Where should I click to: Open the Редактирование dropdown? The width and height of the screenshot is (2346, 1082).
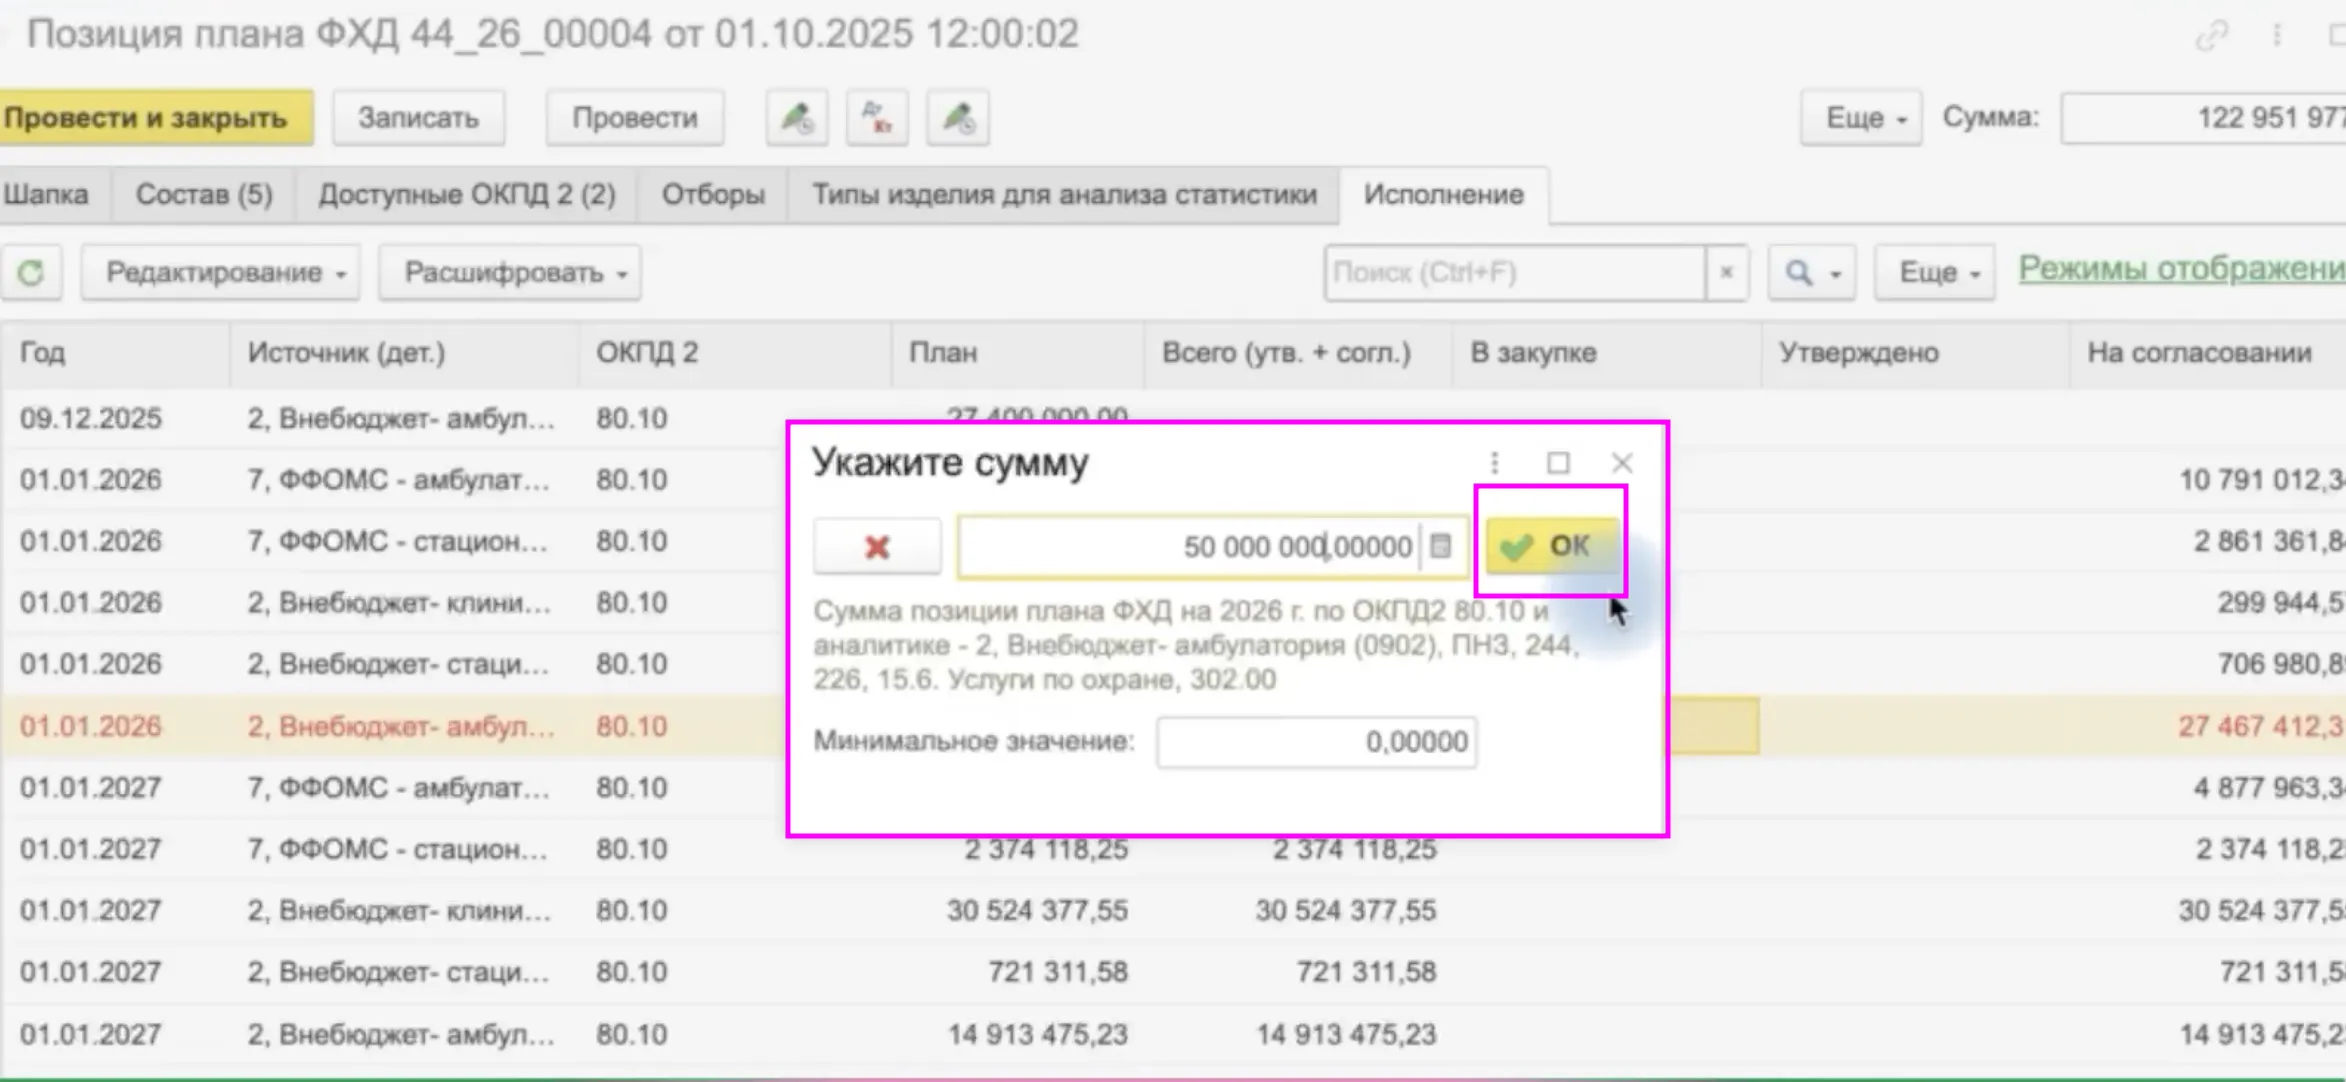click(221, 272)
